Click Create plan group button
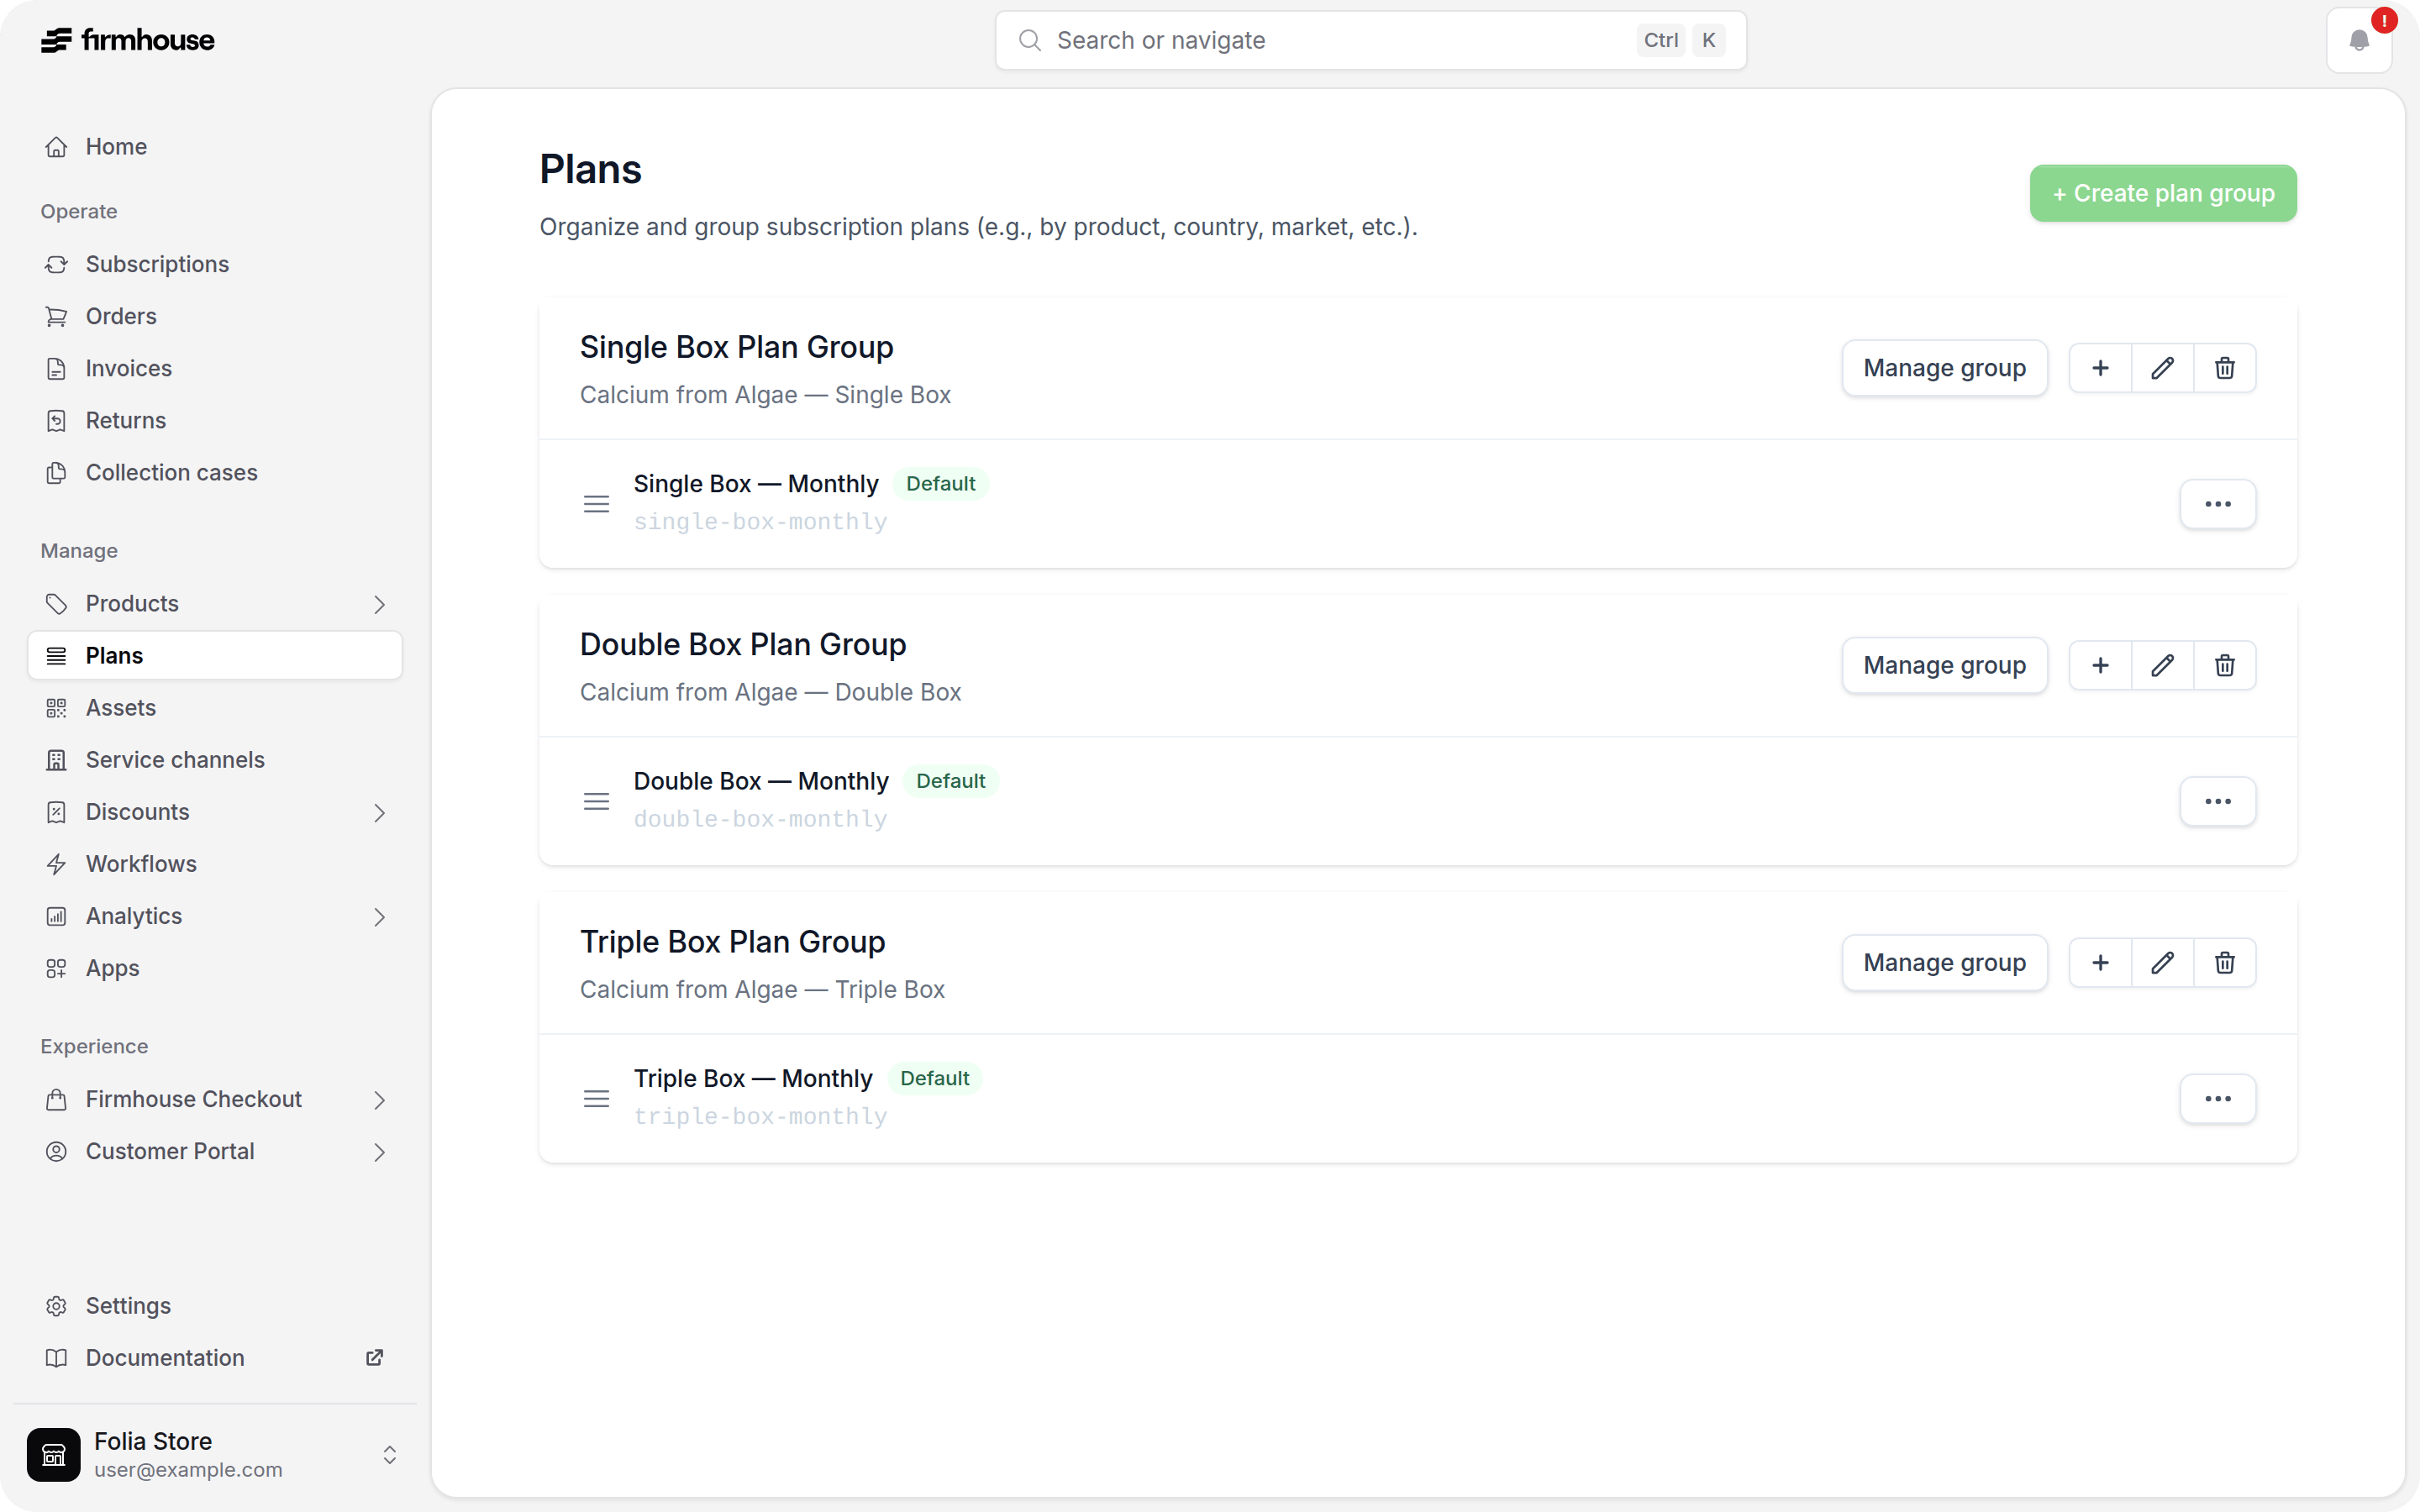The height and width of the screenshot is (1512, 2420). 2162,193
